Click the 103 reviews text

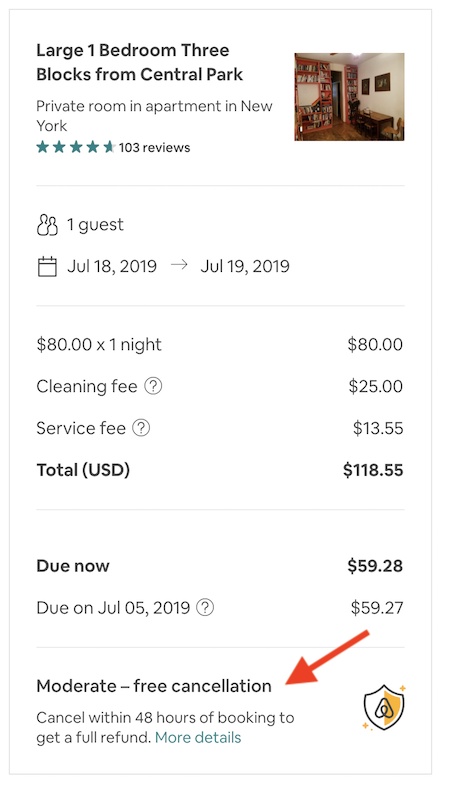[x=154, y=148]
